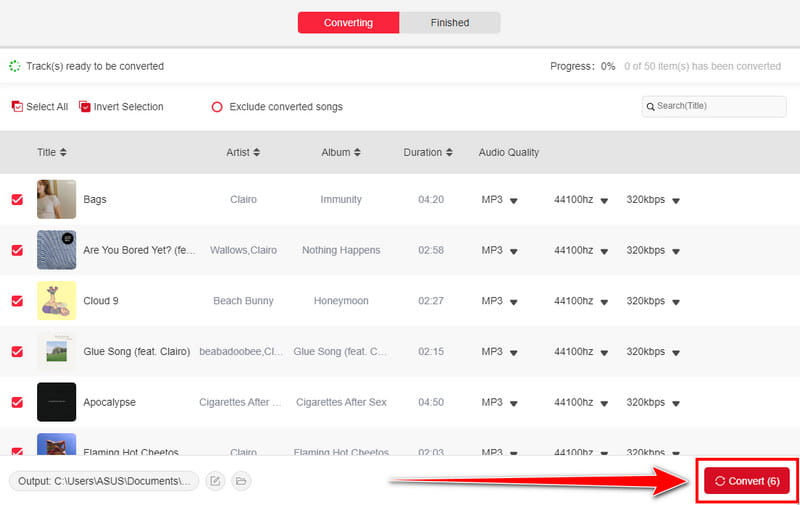Open MP3 format dropdown for Bags
Screen dimensions: 800x505
tap(513, 201)
